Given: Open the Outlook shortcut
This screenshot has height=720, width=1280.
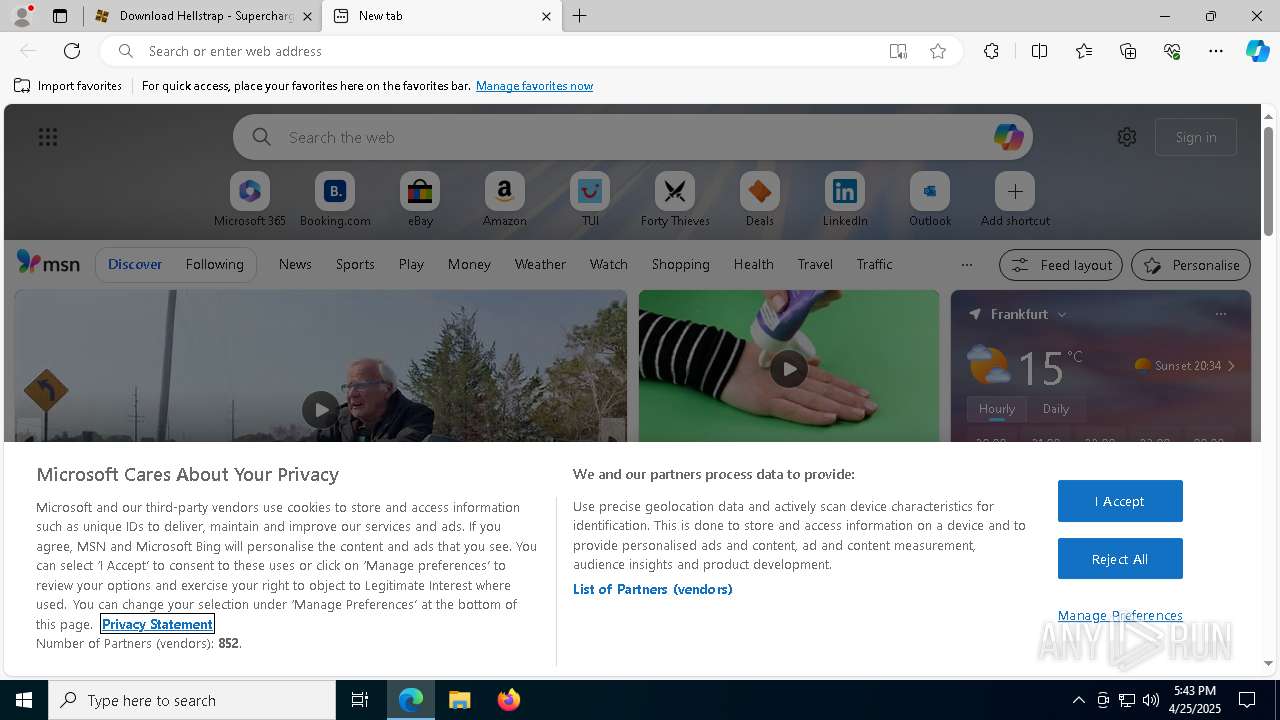Looking at the screenshot, I should click(x=930, y=200).
